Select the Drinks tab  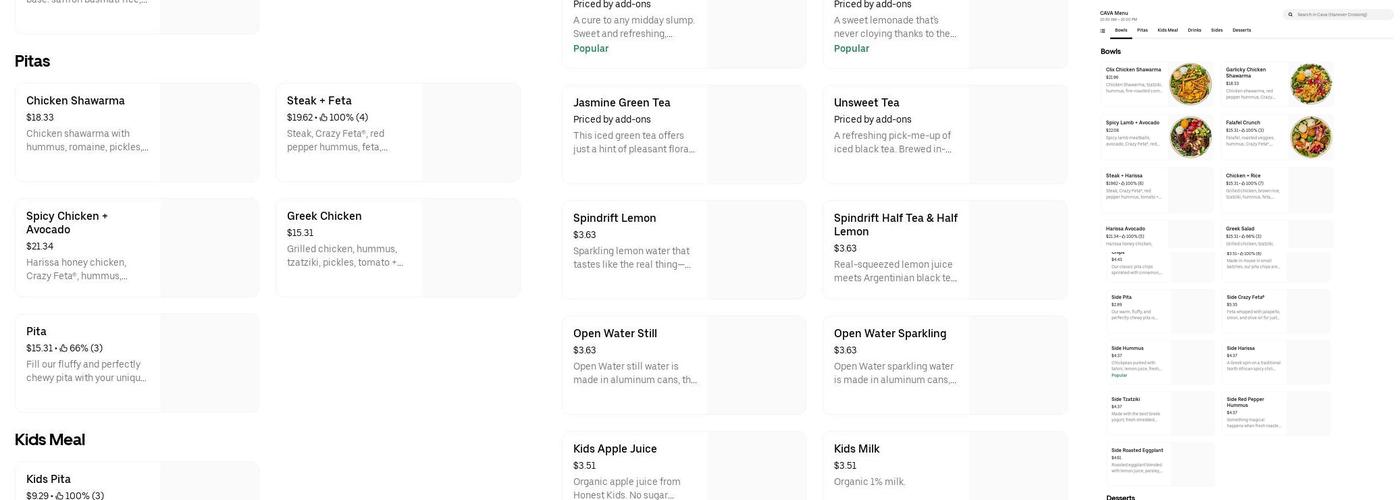(x=1194, y=30)
